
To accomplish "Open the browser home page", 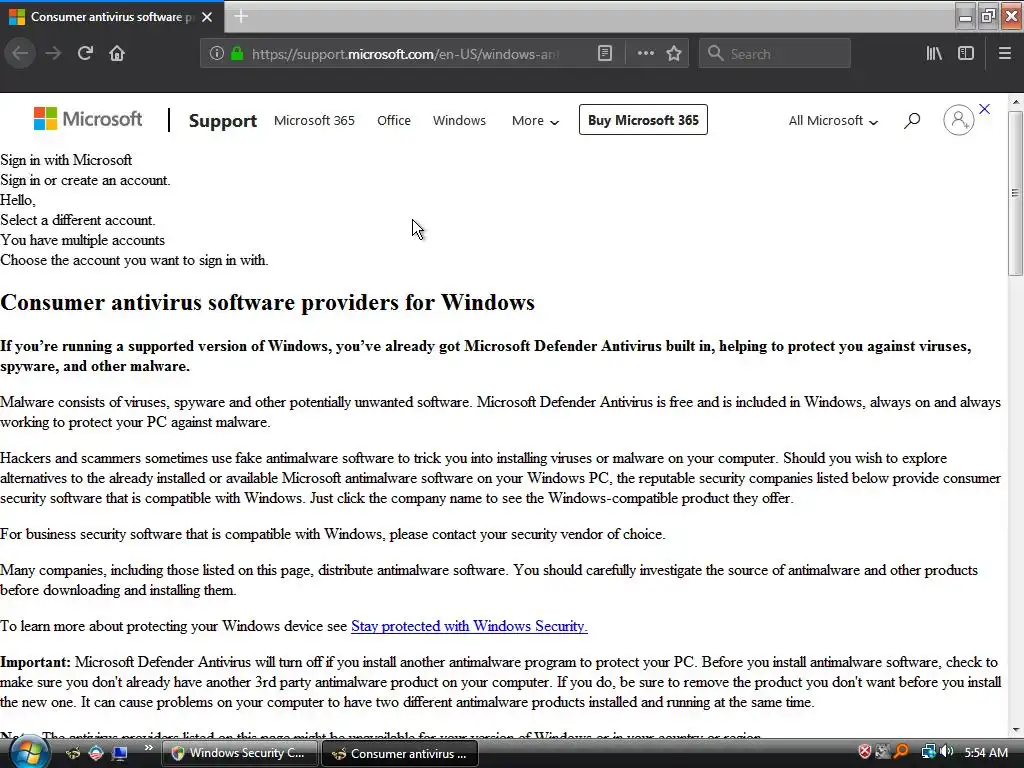I will [x=117, y=54].
